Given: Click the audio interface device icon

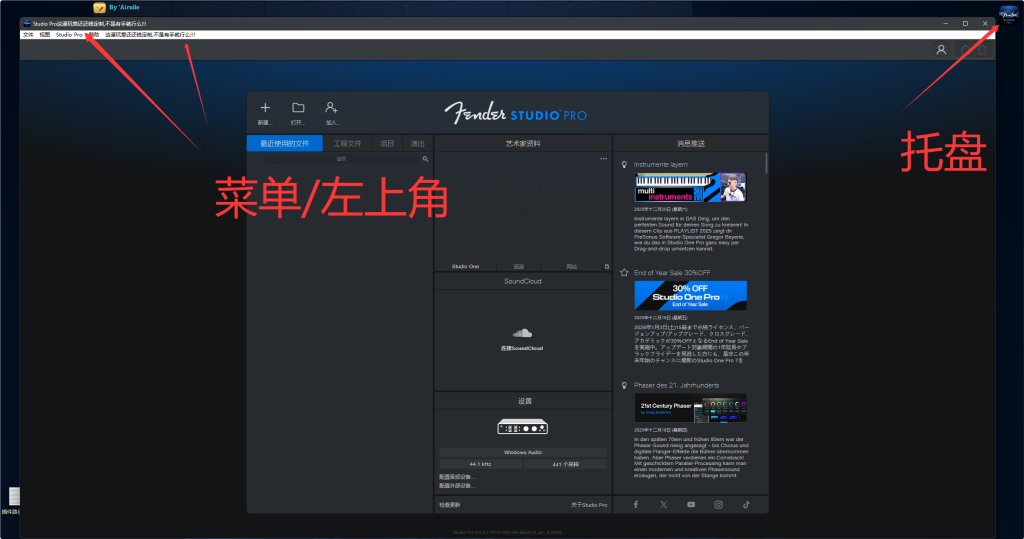Looking at the screenshot, I should click(522, 427).
